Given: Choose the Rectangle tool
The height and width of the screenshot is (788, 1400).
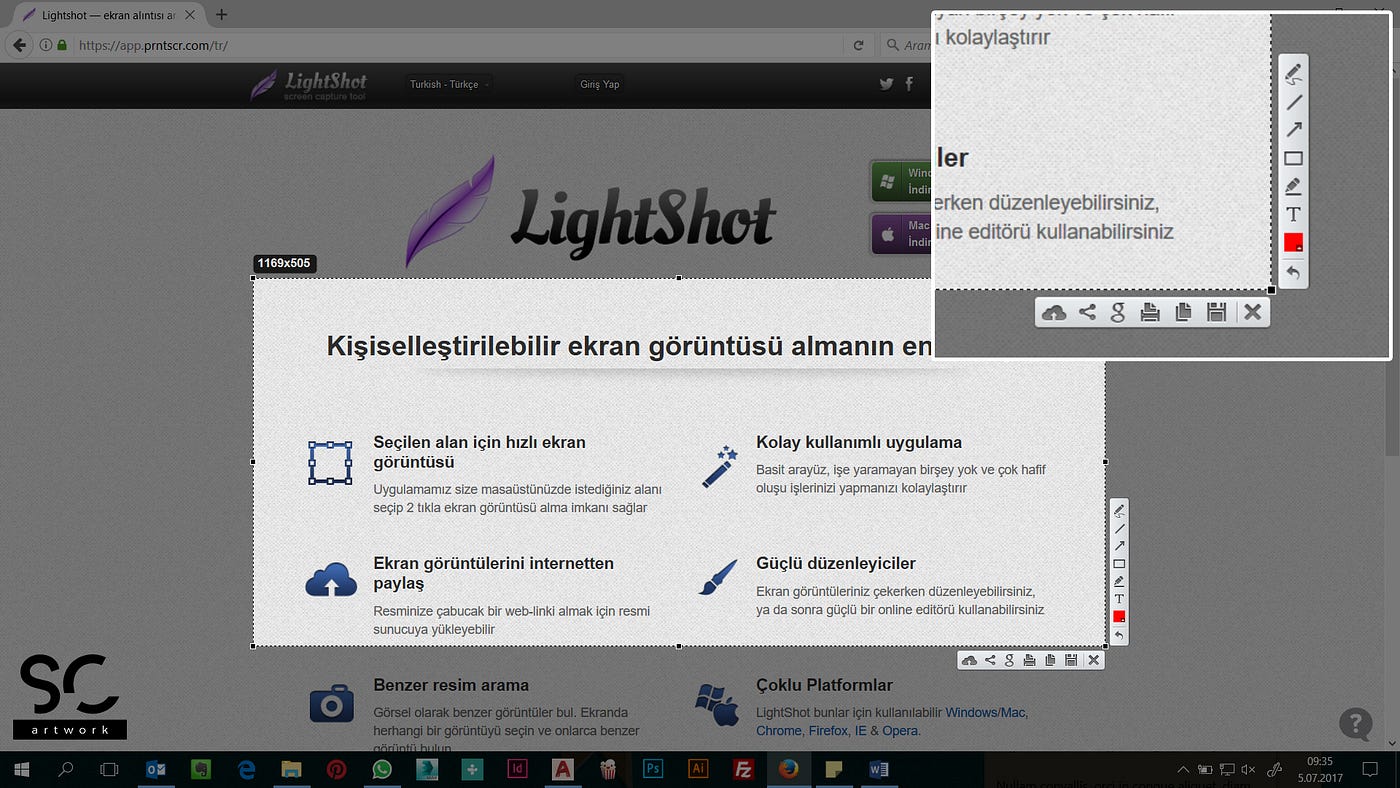Looking at the screenshot, I should 1293,158.
